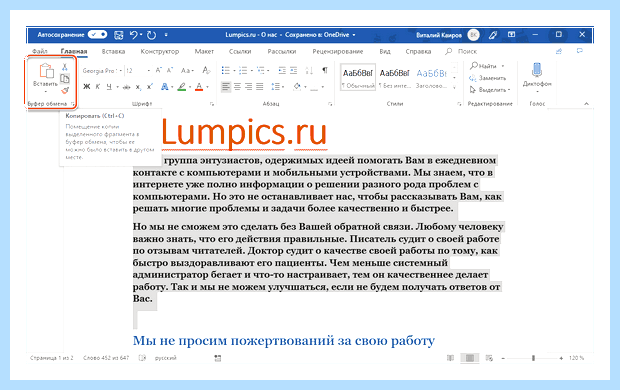Image resolution: width=620 pixels, height=390 pixels.
Task: Apply superscript formatting
Action: pyautogui.click(x=150, y=87)
